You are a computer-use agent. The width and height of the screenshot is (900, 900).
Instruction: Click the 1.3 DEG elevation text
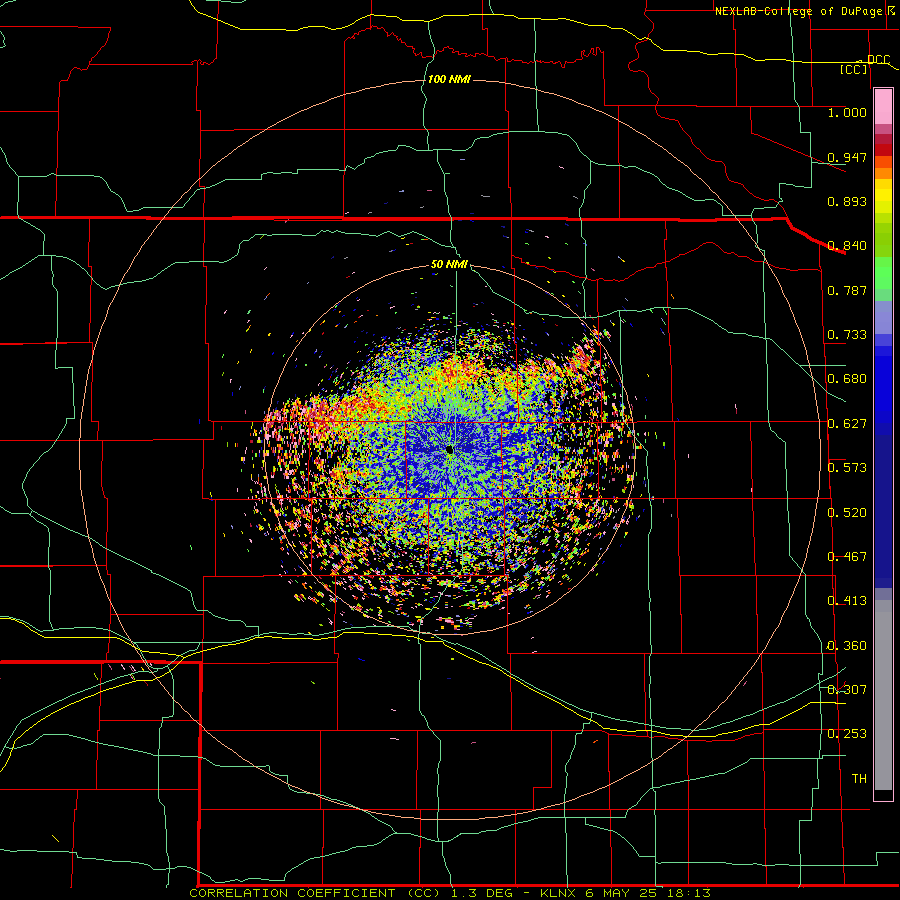[x=483, y=893]
